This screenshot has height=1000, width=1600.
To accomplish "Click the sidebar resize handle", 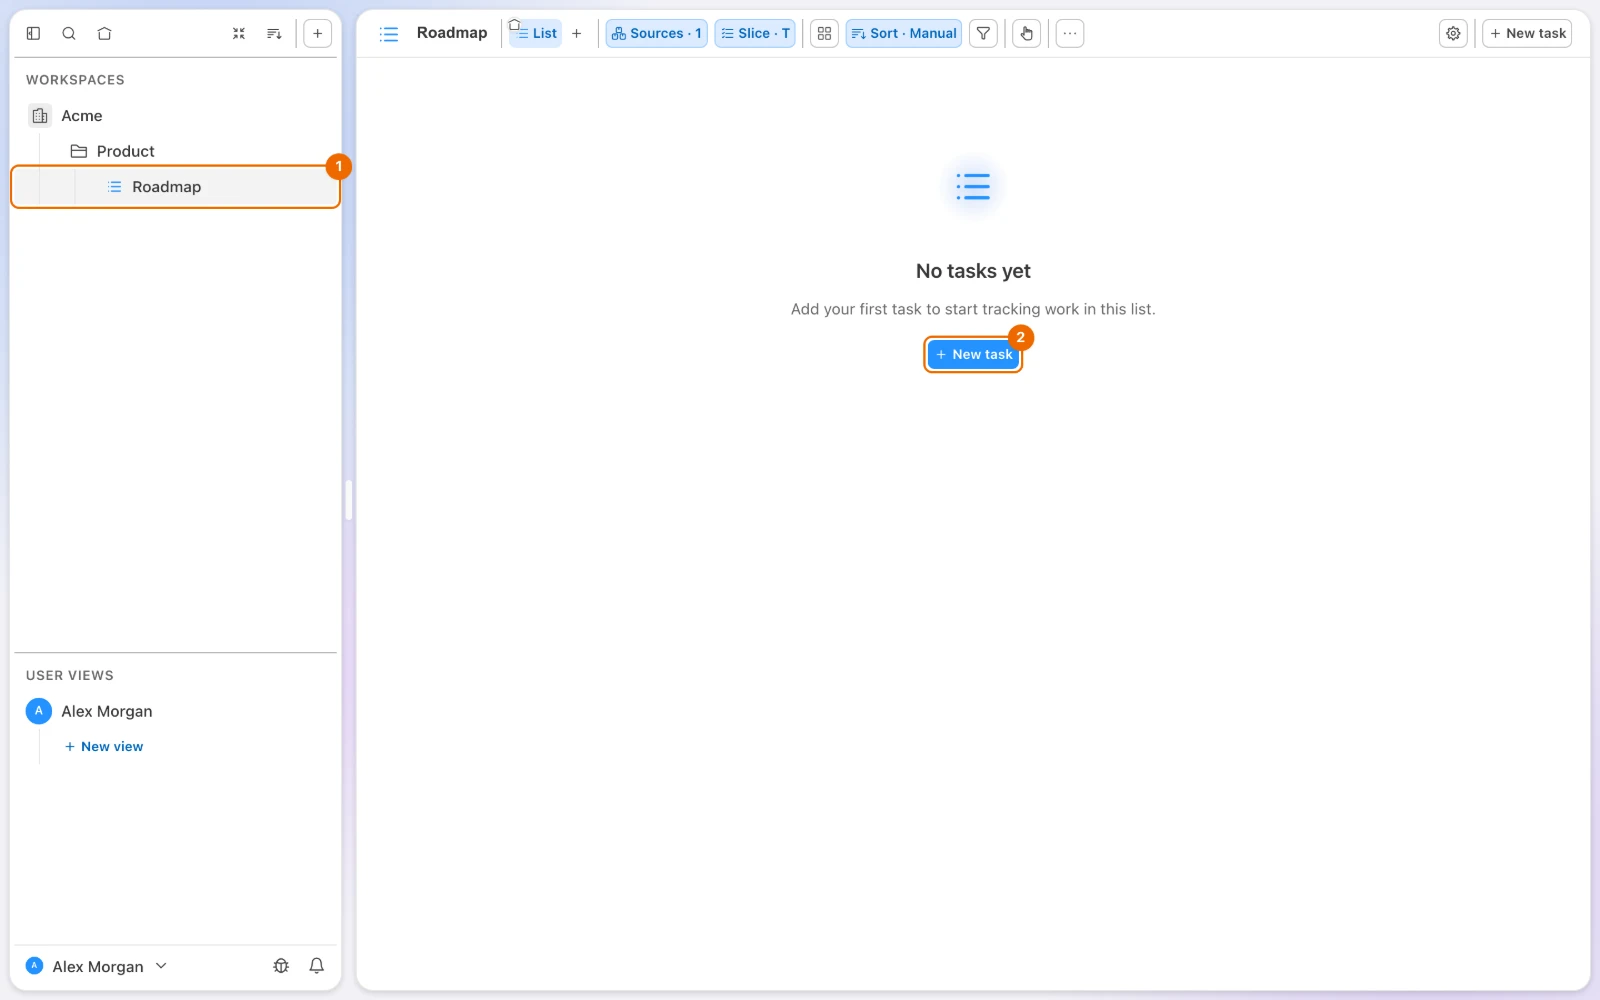I will pos(349,500).
